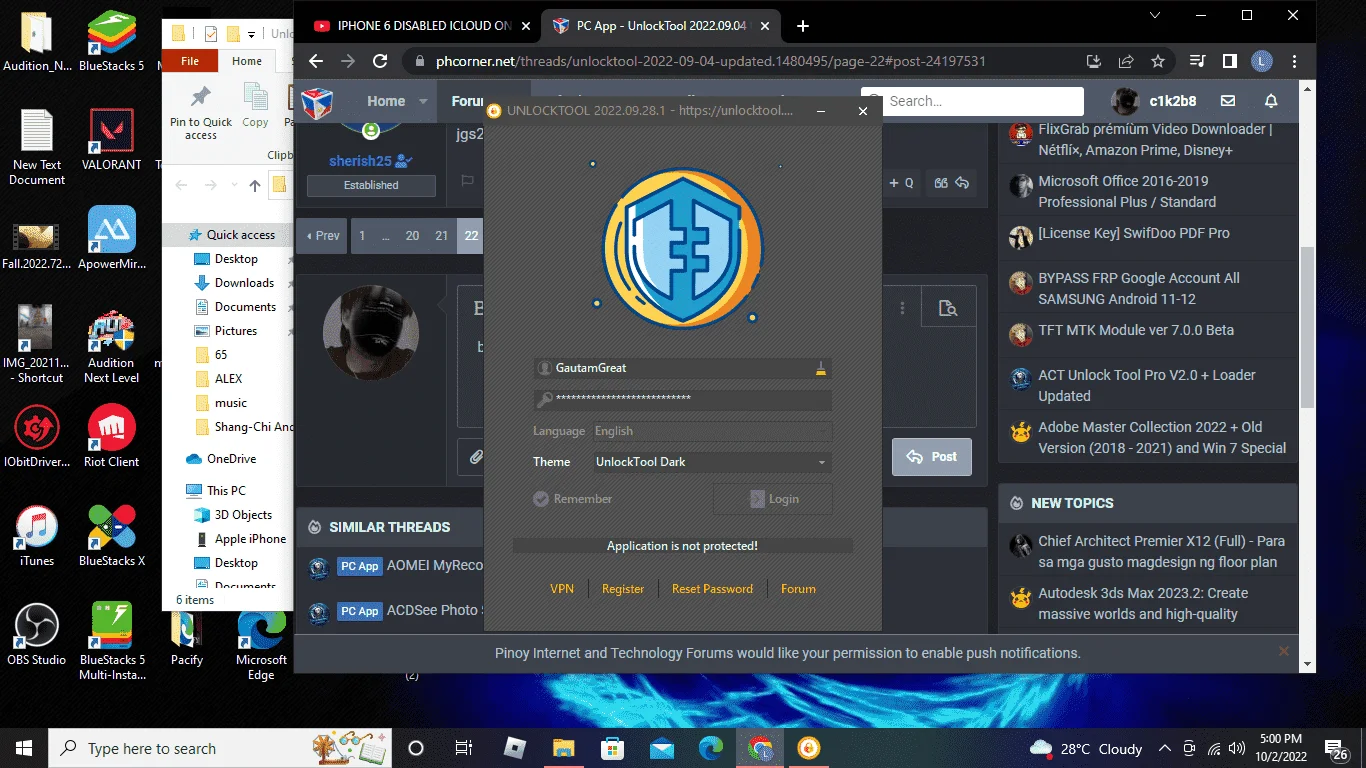1366x768 pixels.
Task: Open iTunes desktop icon
Action: coord(37,535)
